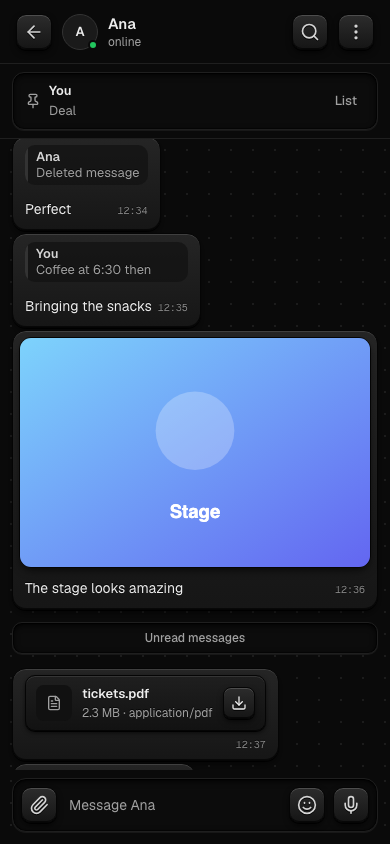The width and height of the screenshot is (390, 844).
Task: Click the tickets.pdf document icon
Action: (x=54, y=703)
